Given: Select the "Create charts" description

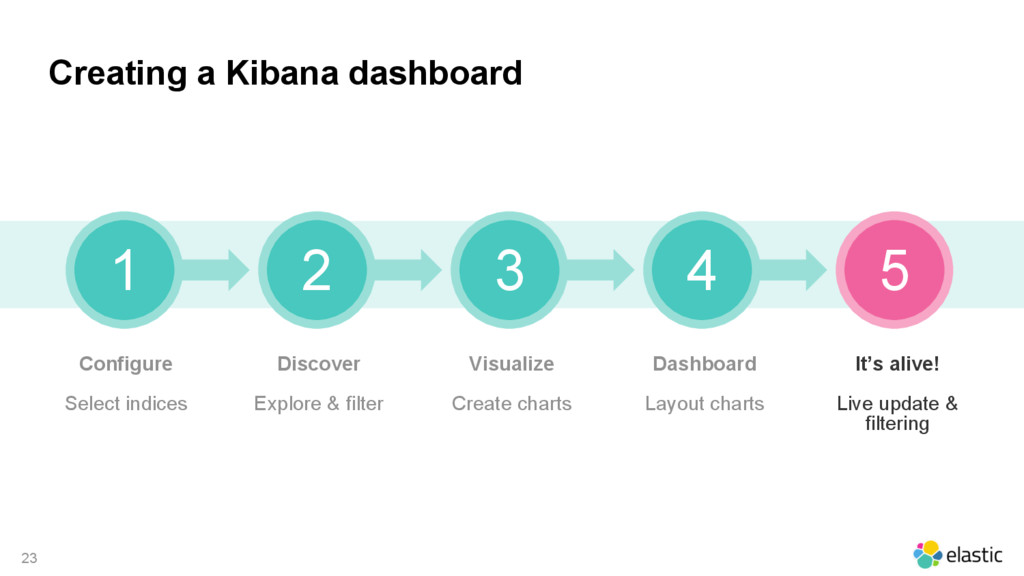Looking at the screenshot, I should click(511, 404).
